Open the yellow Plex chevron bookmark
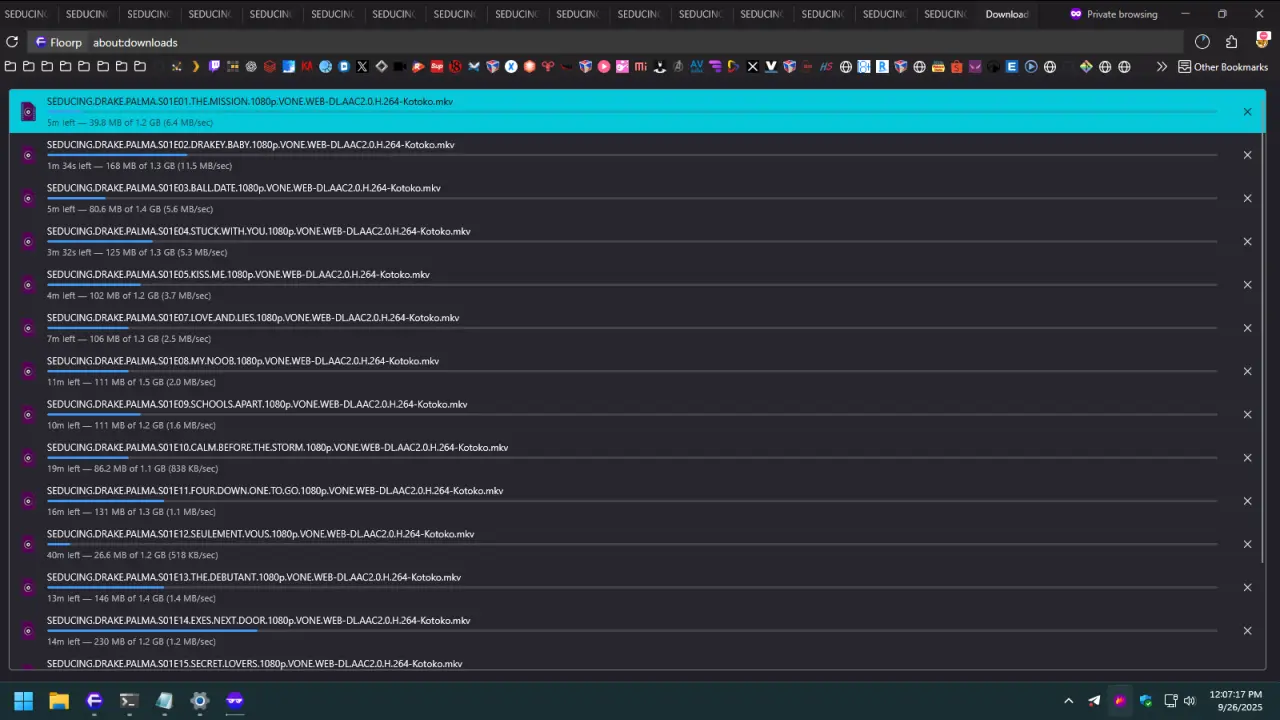Screen dimensions: 1280x720 (196, 67)
